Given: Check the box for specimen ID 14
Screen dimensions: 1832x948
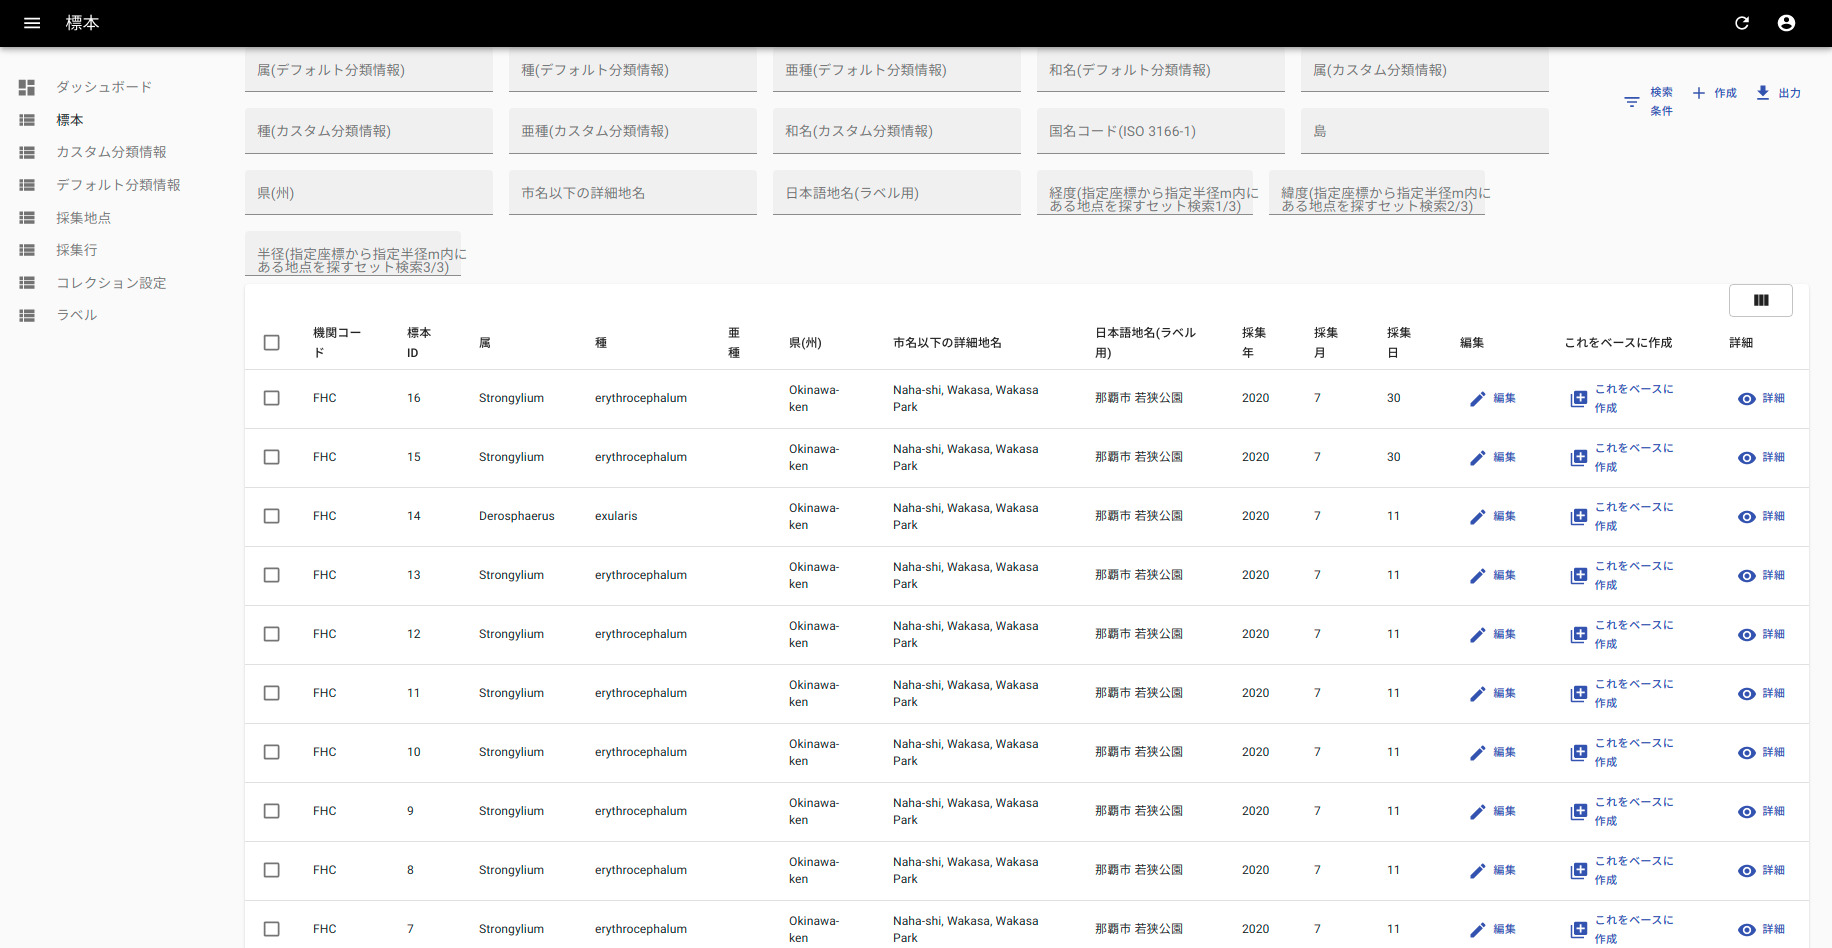Looking at the screenshot, I should 271,516.
